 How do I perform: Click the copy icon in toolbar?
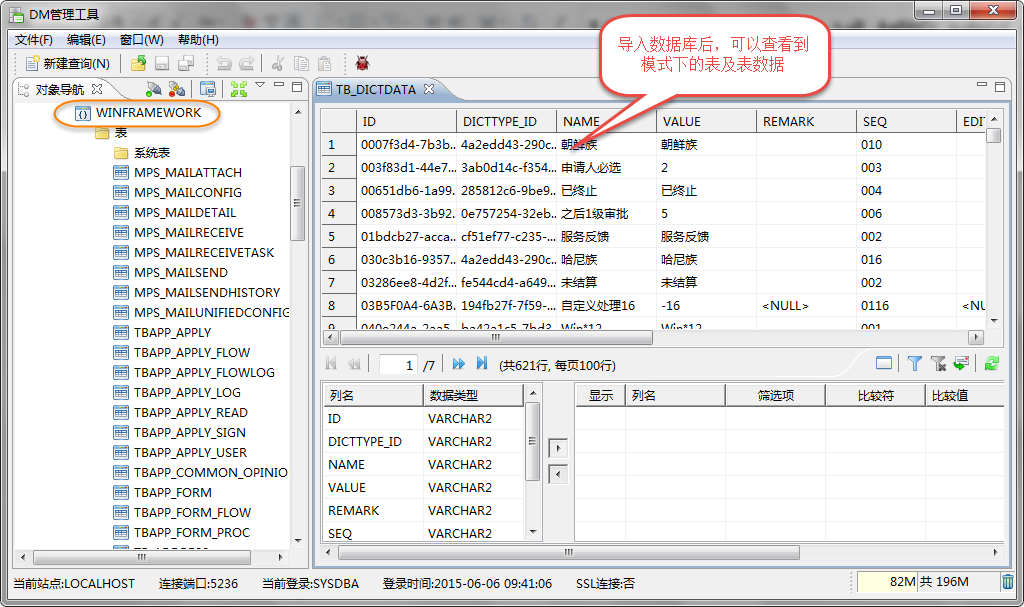301,63
